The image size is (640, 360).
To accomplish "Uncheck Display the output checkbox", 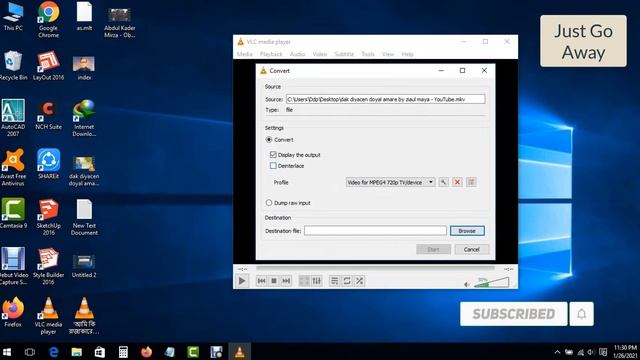I will pyautogui.click(x=273, y=155).
